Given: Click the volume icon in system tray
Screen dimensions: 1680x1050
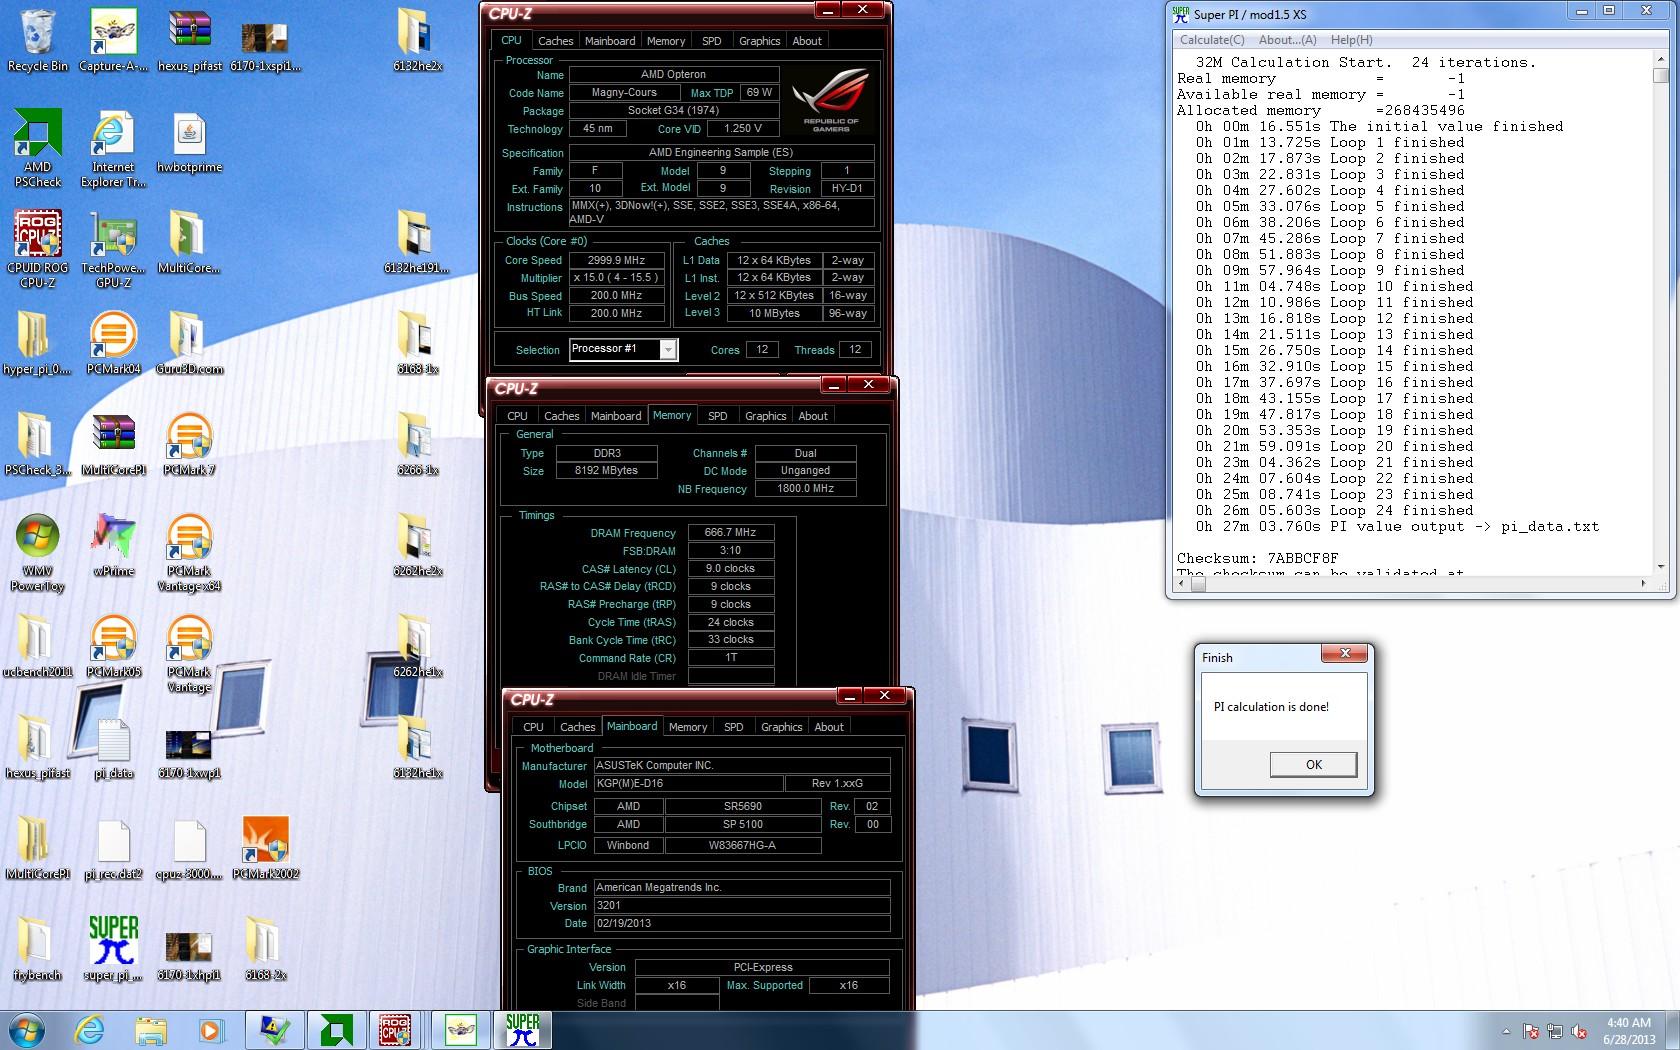Looking at the screenshot, I should pos(1579,1031).
